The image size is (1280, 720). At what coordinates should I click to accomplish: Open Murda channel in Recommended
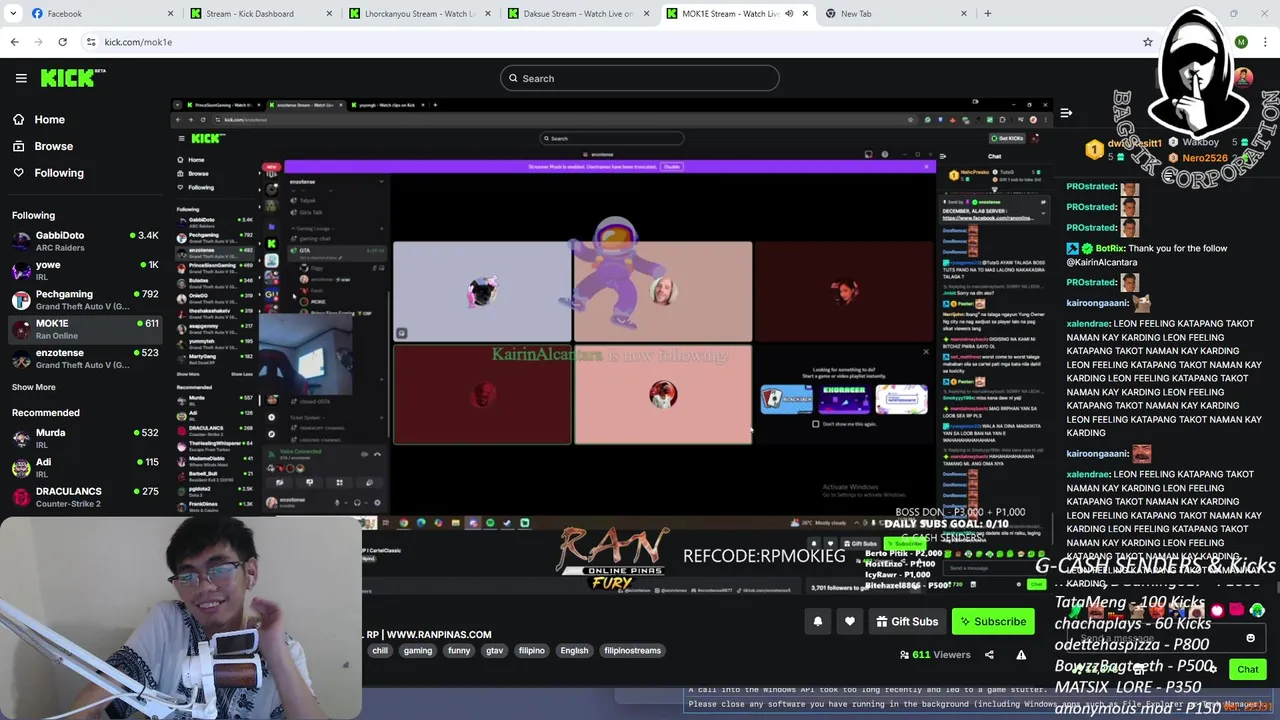[85, 438]
